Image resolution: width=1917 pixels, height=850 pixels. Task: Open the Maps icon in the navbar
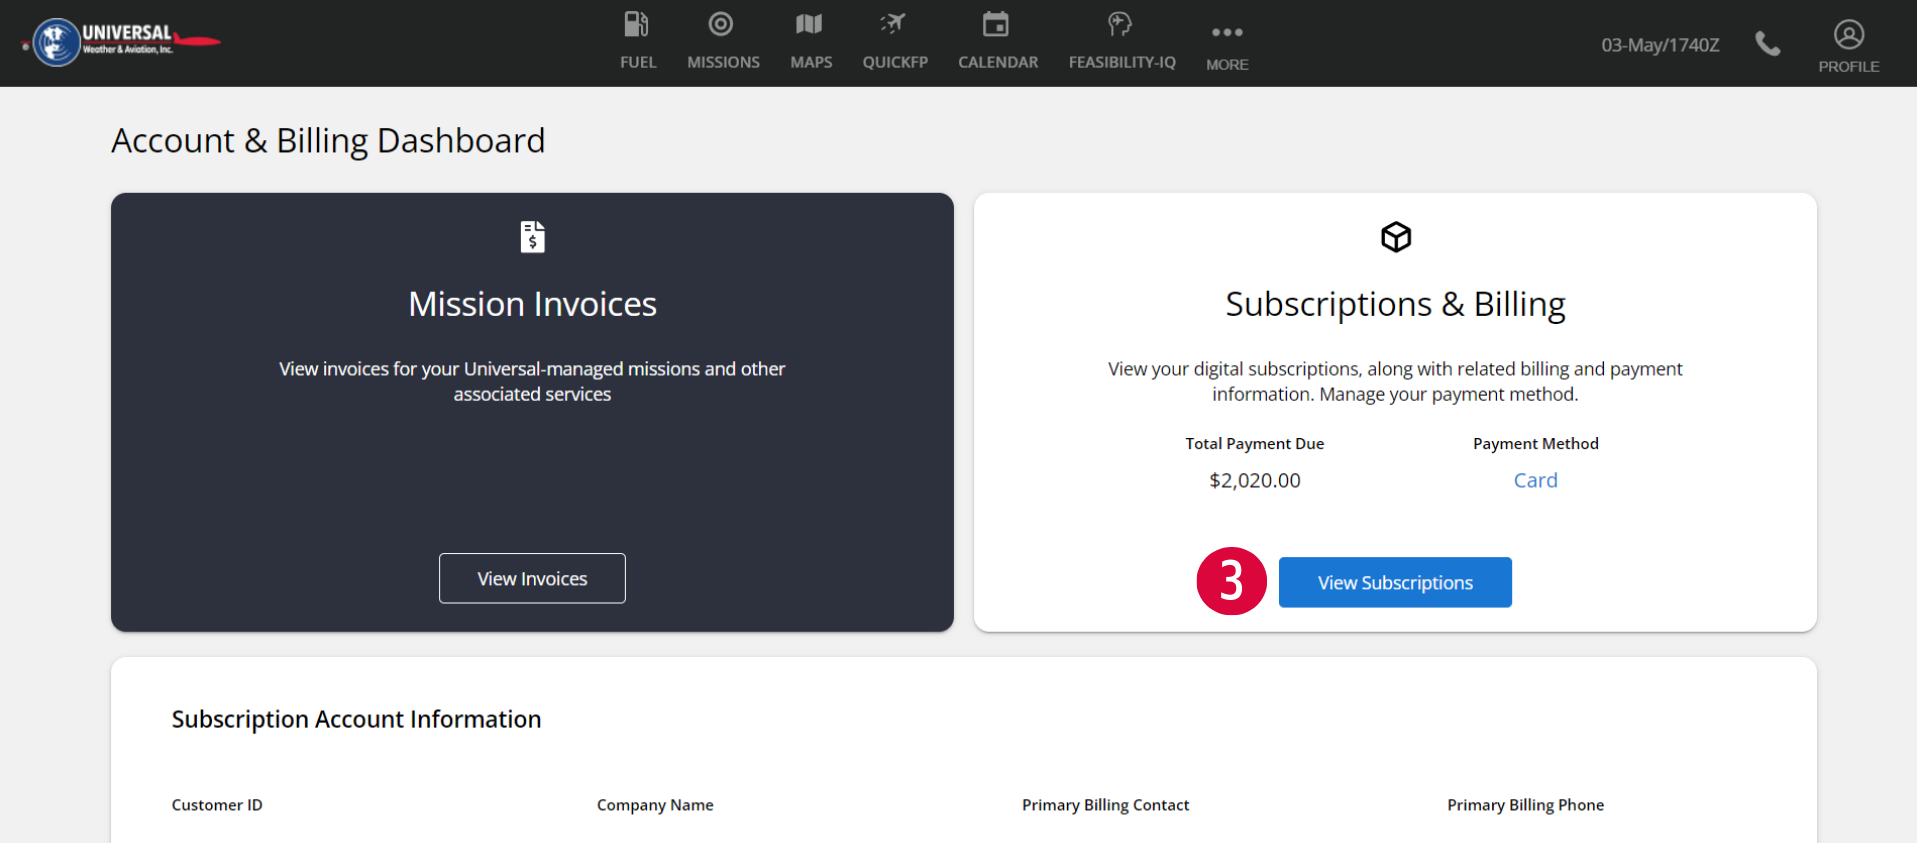809,24
